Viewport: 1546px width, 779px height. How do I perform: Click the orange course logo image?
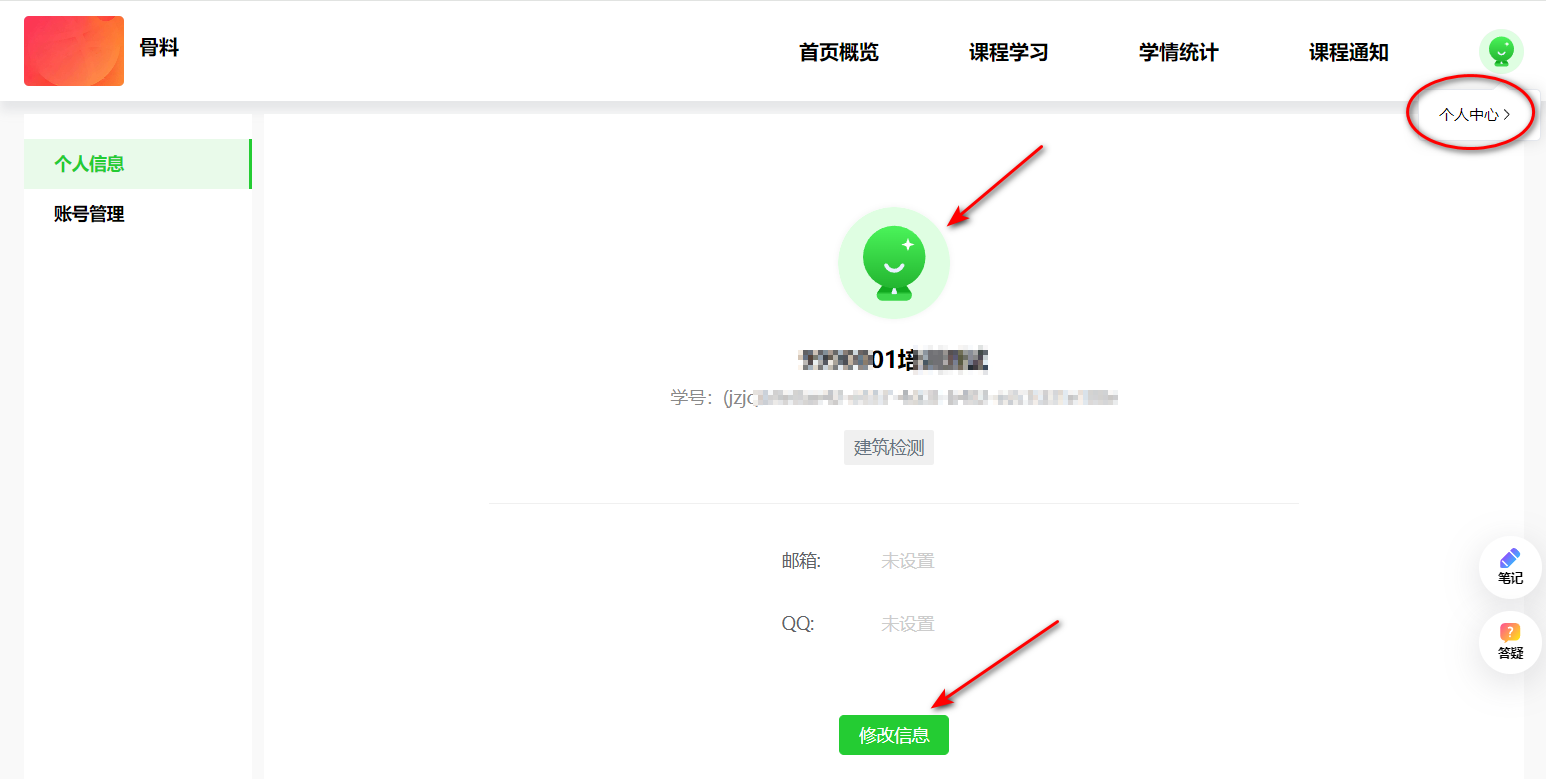(x=74, y=51)
